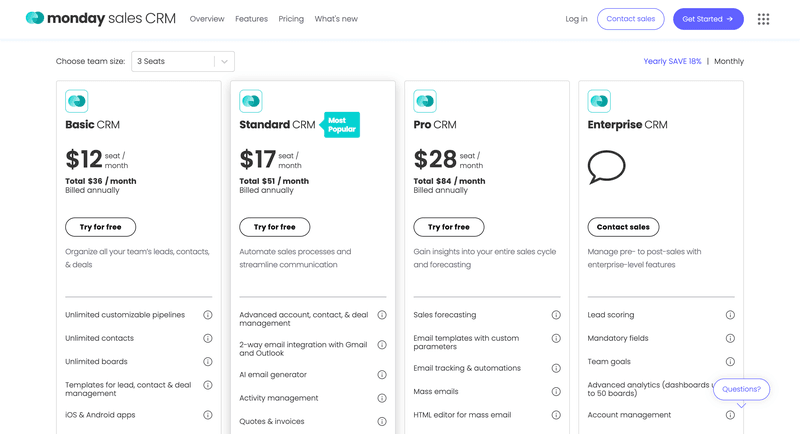Click the Standard CRM plan logo icon
Image resolution: width=800 pixels, height=434 pixels.
(251, 101)
